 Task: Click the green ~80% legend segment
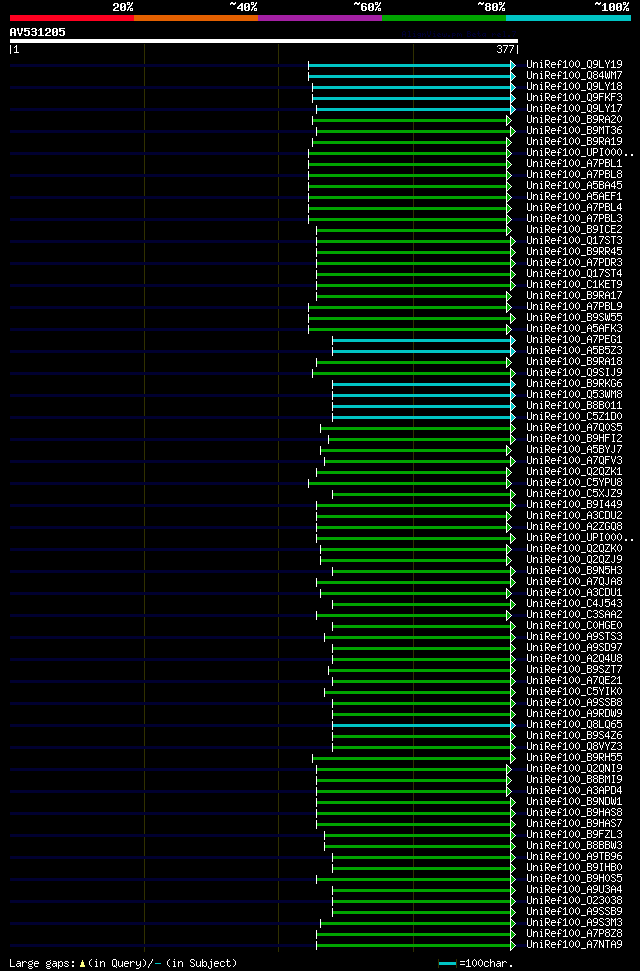[444, 18]
